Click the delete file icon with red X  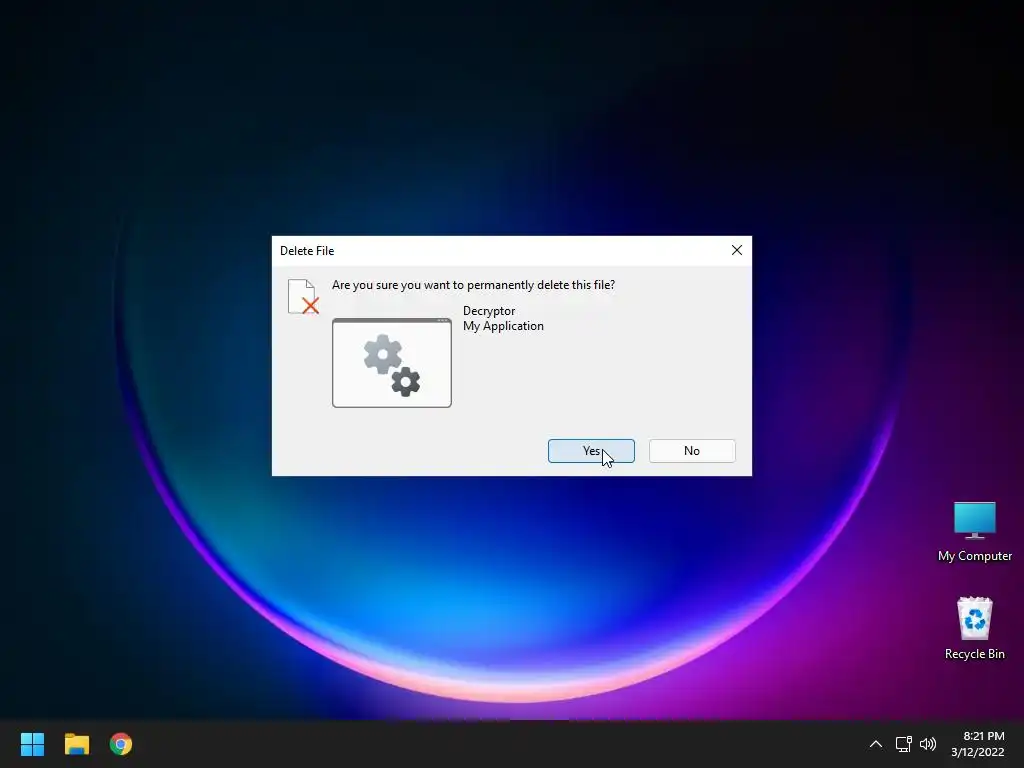(304, 296)
